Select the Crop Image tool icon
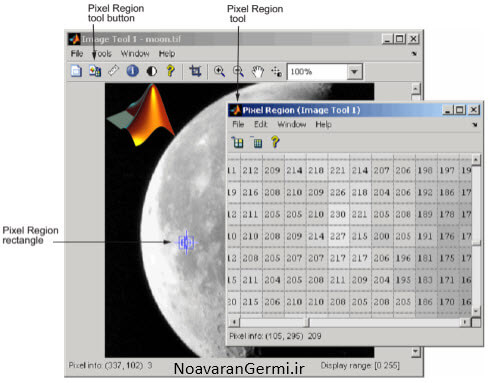 point(195,71)
